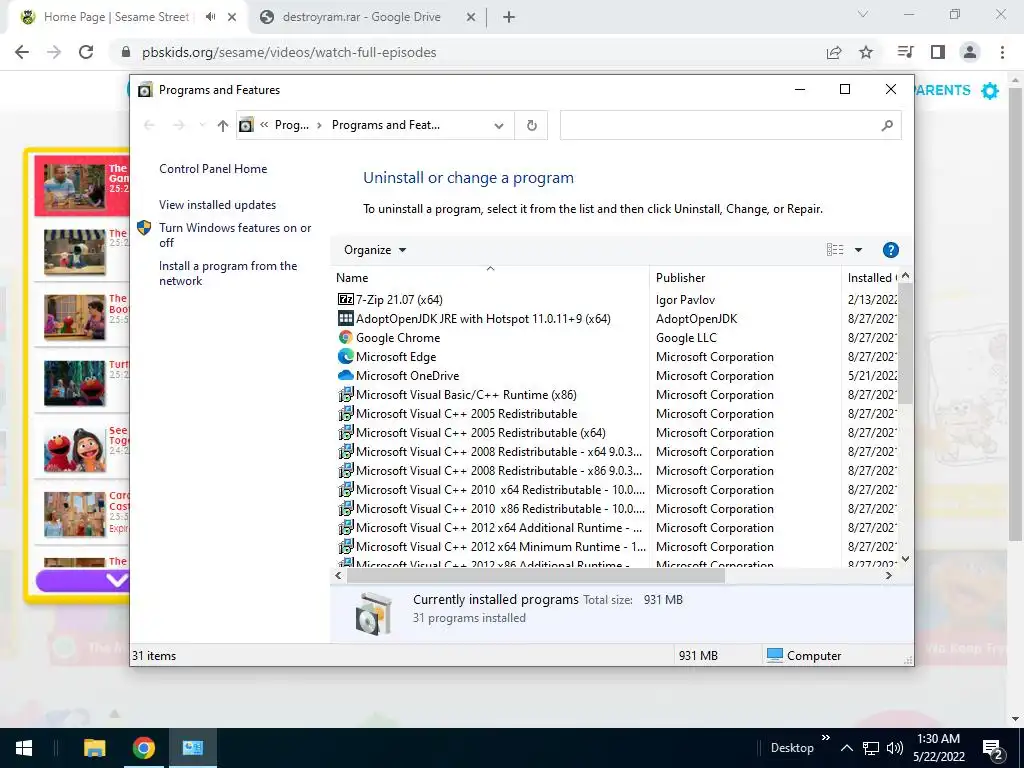Open Chrome side panel icon
Viewport: 1024px width, 768px height.
[x=938, y=52]
